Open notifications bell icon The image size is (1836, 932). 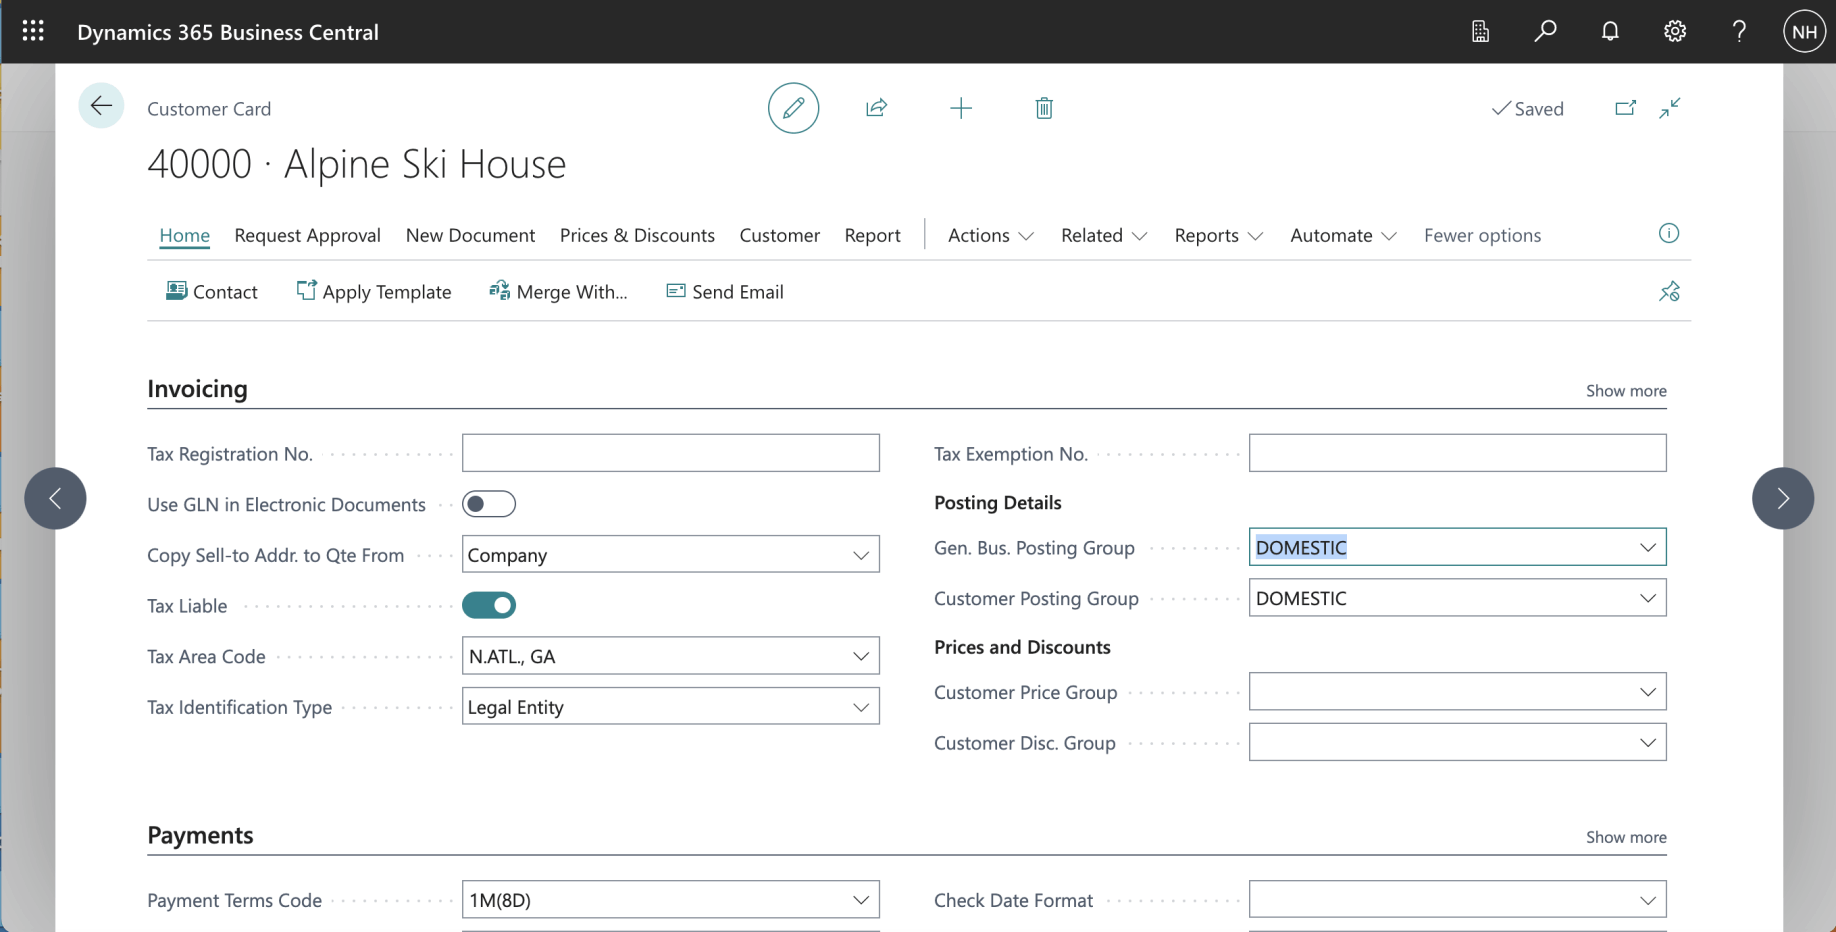(1609, 31)
